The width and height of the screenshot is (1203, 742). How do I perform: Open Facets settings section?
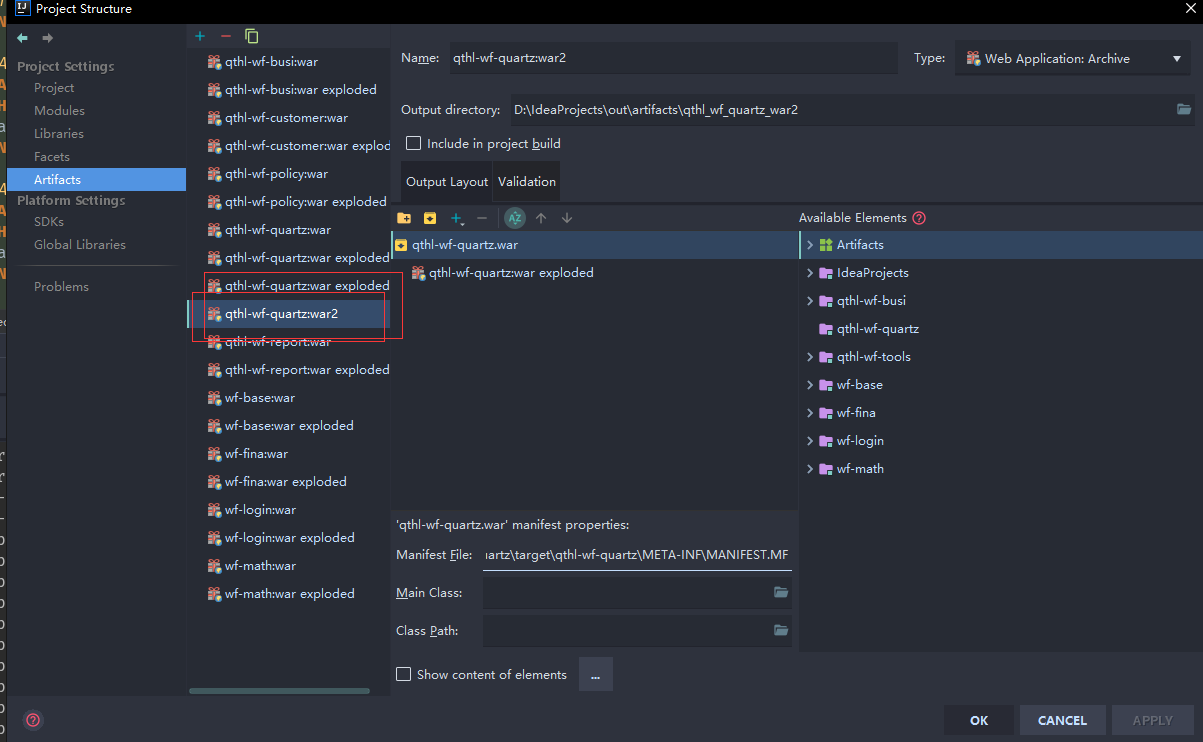coord(52,157)
